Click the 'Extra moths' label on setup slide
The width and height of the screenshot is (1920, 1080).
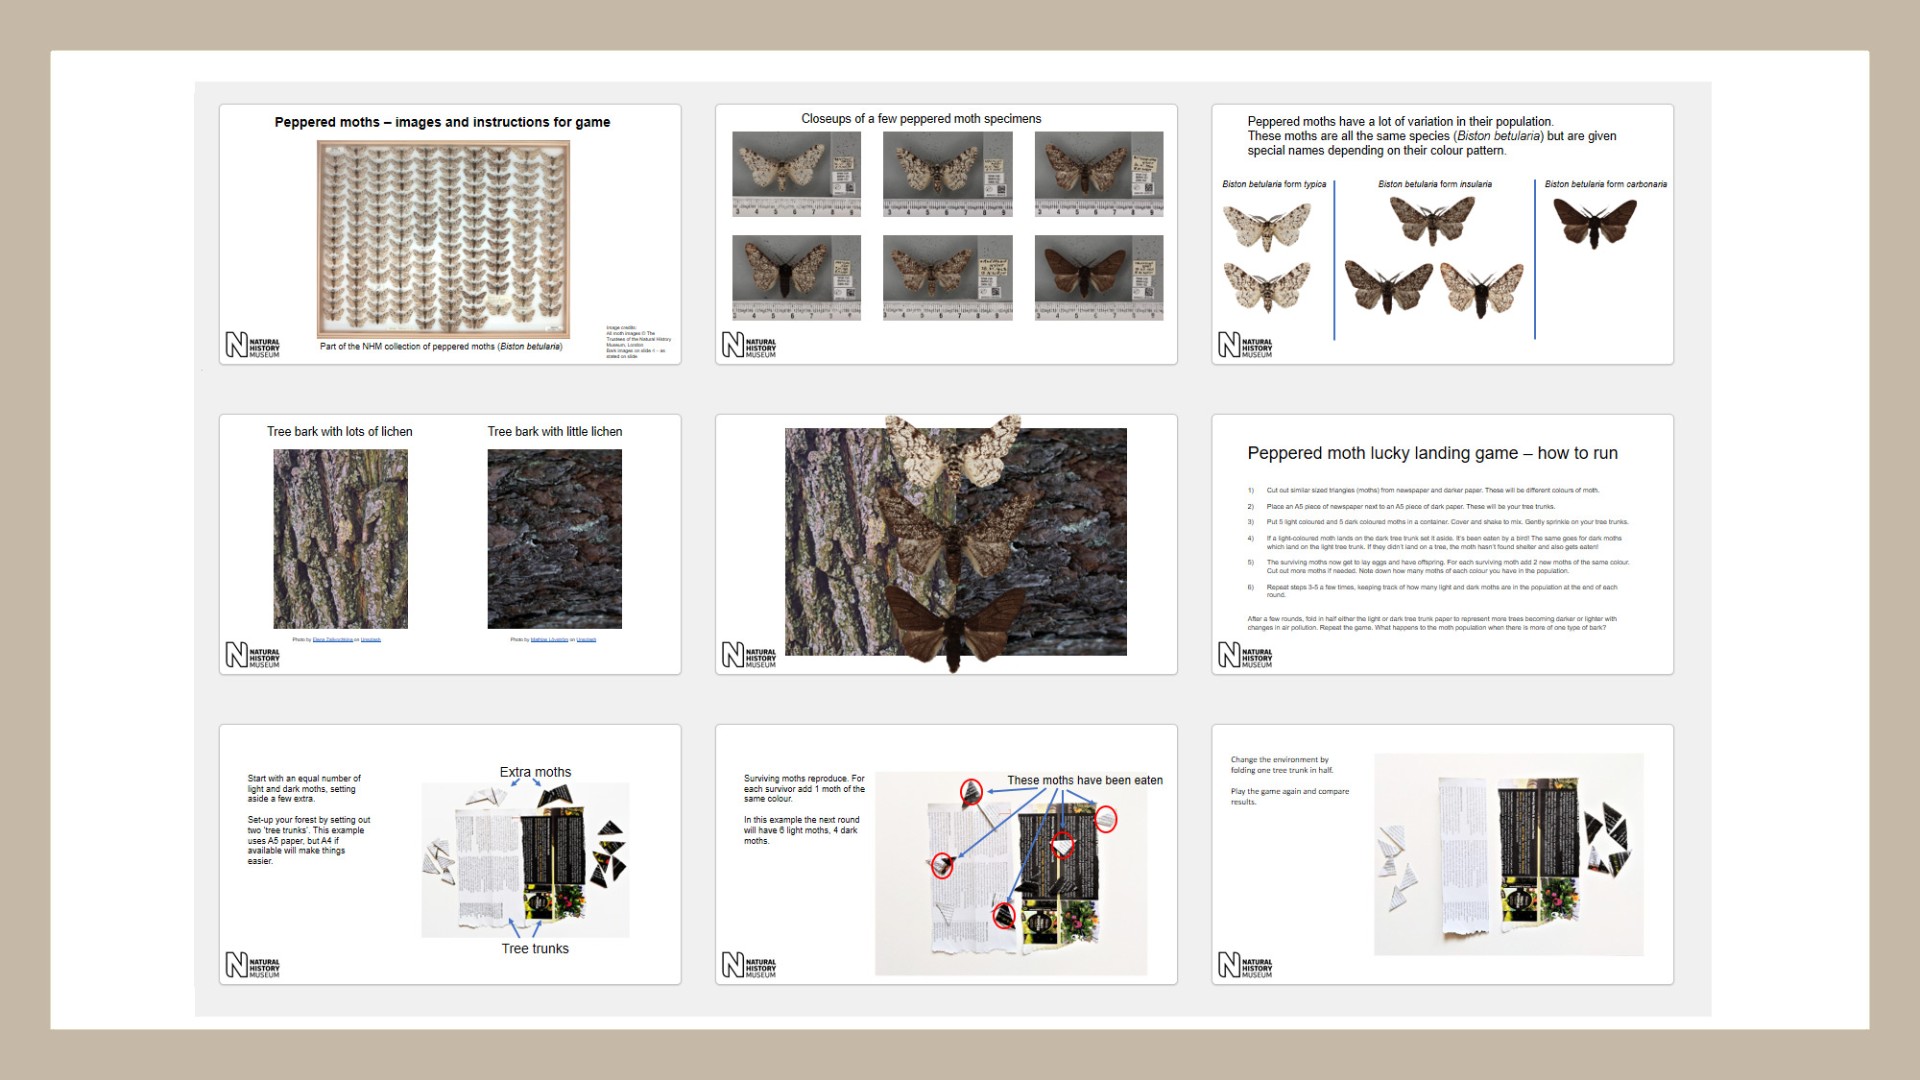tap(535, 772)
